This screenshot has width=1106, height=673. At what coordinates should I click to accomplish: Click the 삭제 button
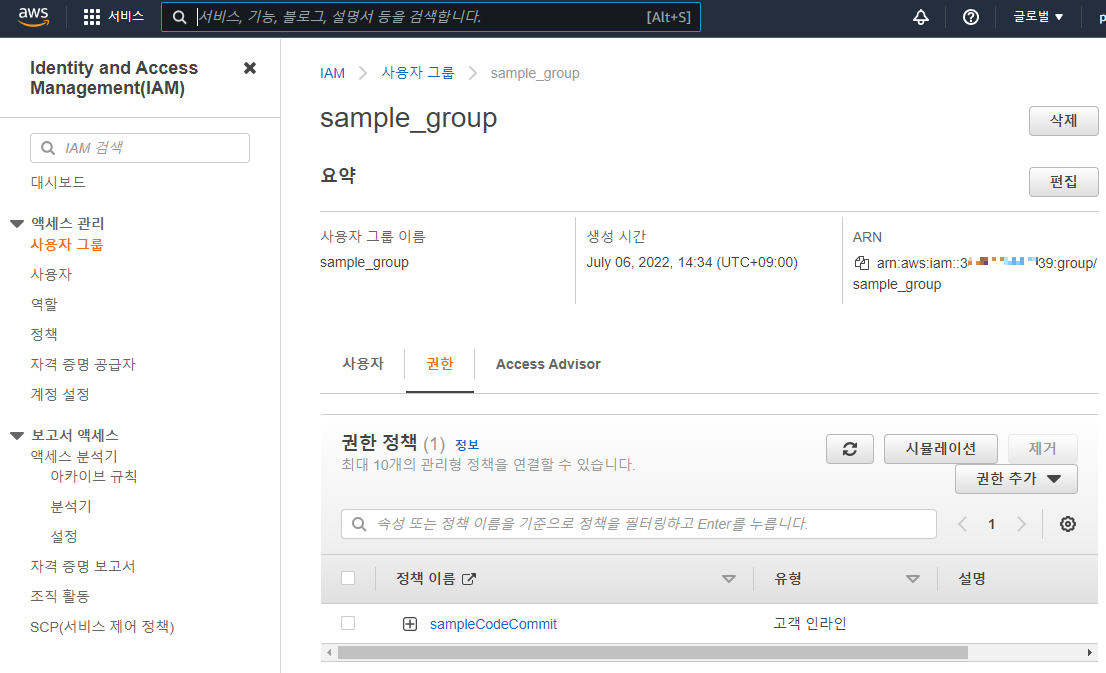[1064, 121]
